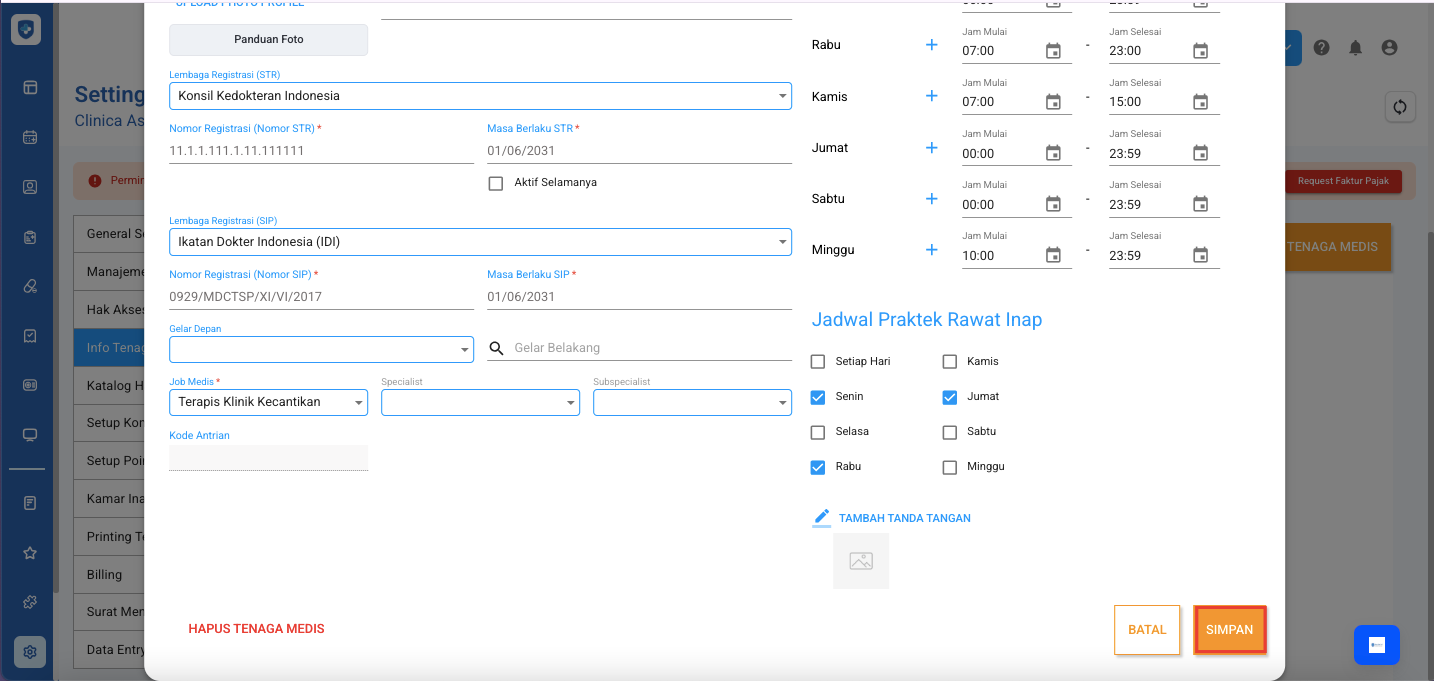The width and height of the screenshot is (1434, 681).
Task: Open time picker for Kamis Jam Mulai
Action: pos(1053,102)
